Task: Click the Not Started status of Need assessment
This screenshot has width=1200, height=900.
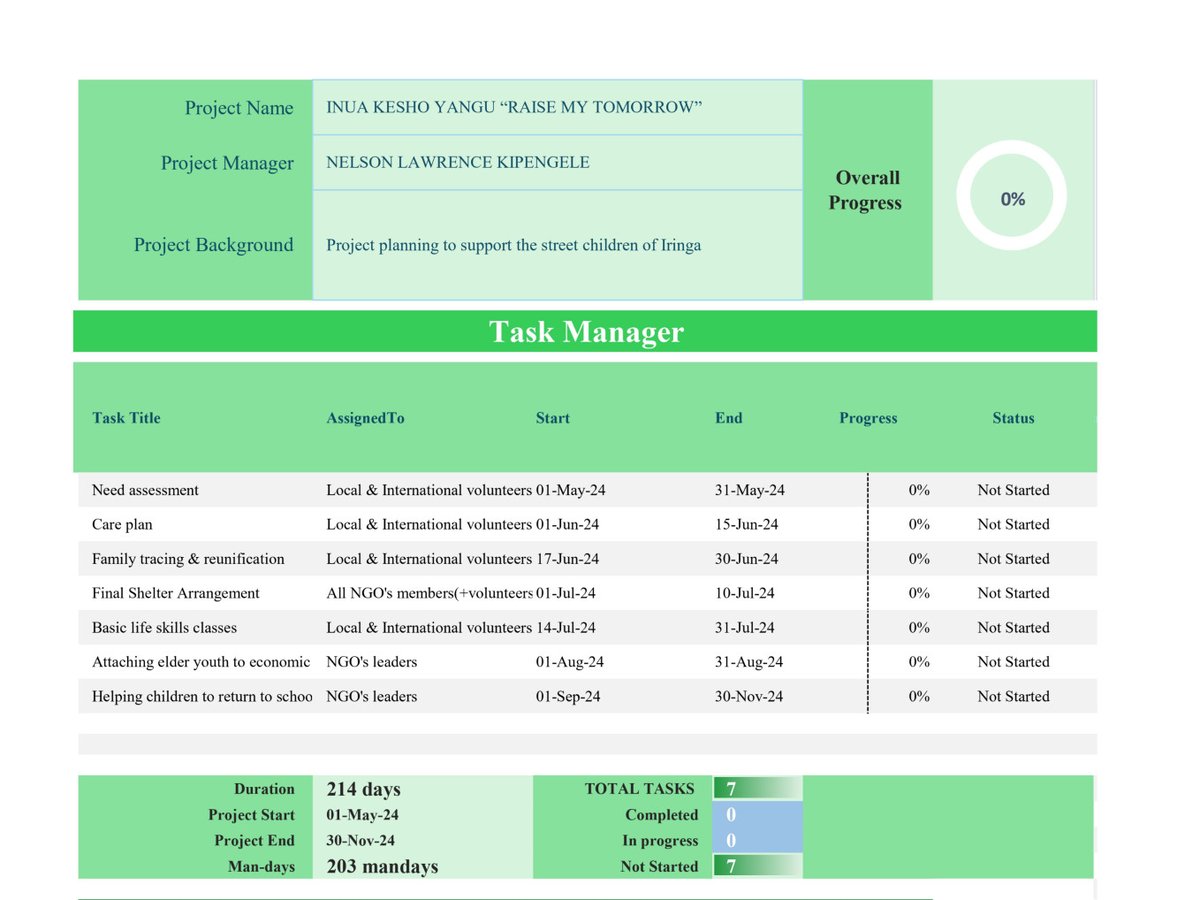Action: tap(1013, 490)
